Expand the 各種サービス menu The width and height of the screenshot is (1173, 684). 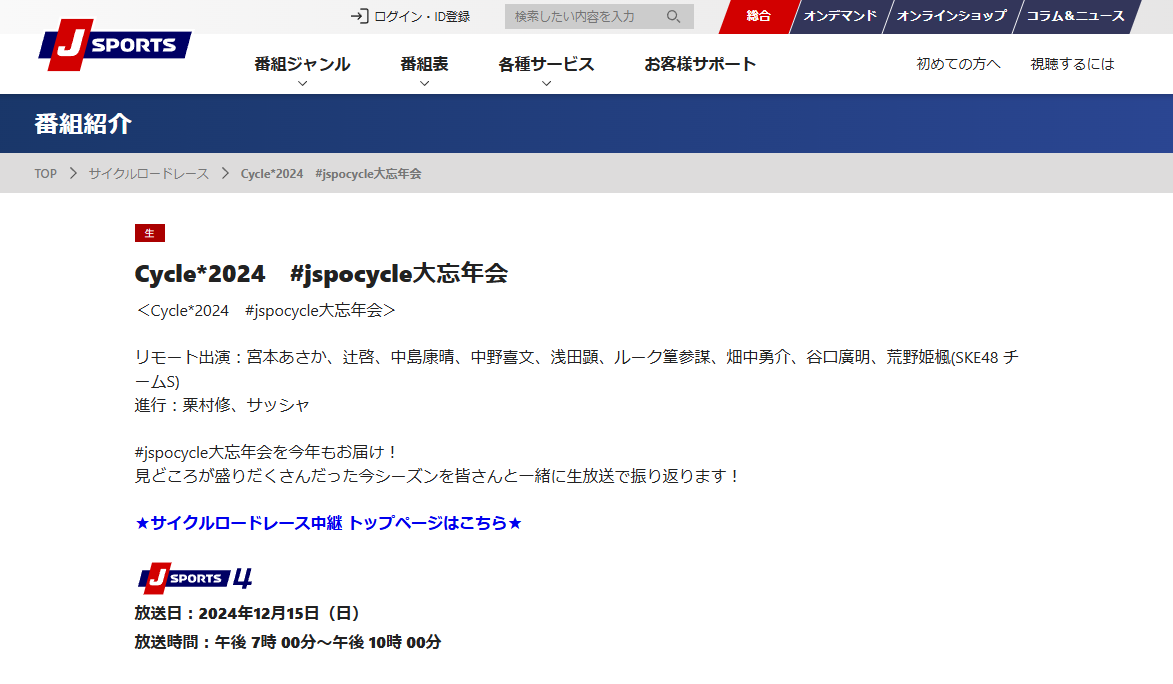pos(546,64)
